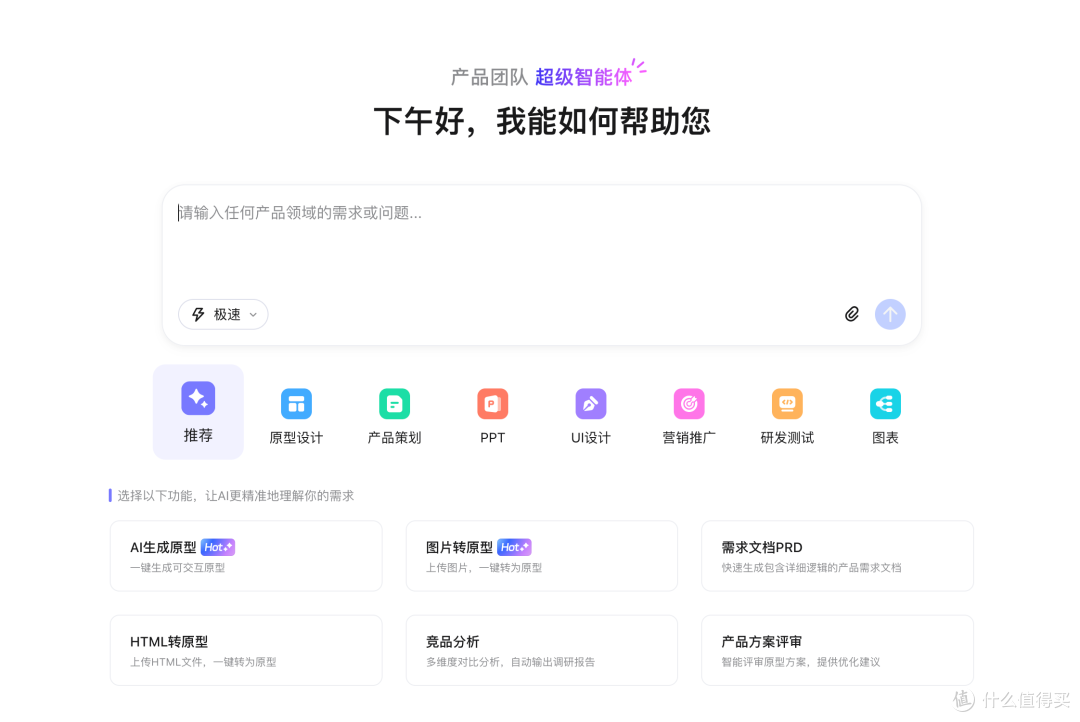Open the 产品方案评审 function card
1080x722 pixels.
pyautogui.click(x=838, y=650)
